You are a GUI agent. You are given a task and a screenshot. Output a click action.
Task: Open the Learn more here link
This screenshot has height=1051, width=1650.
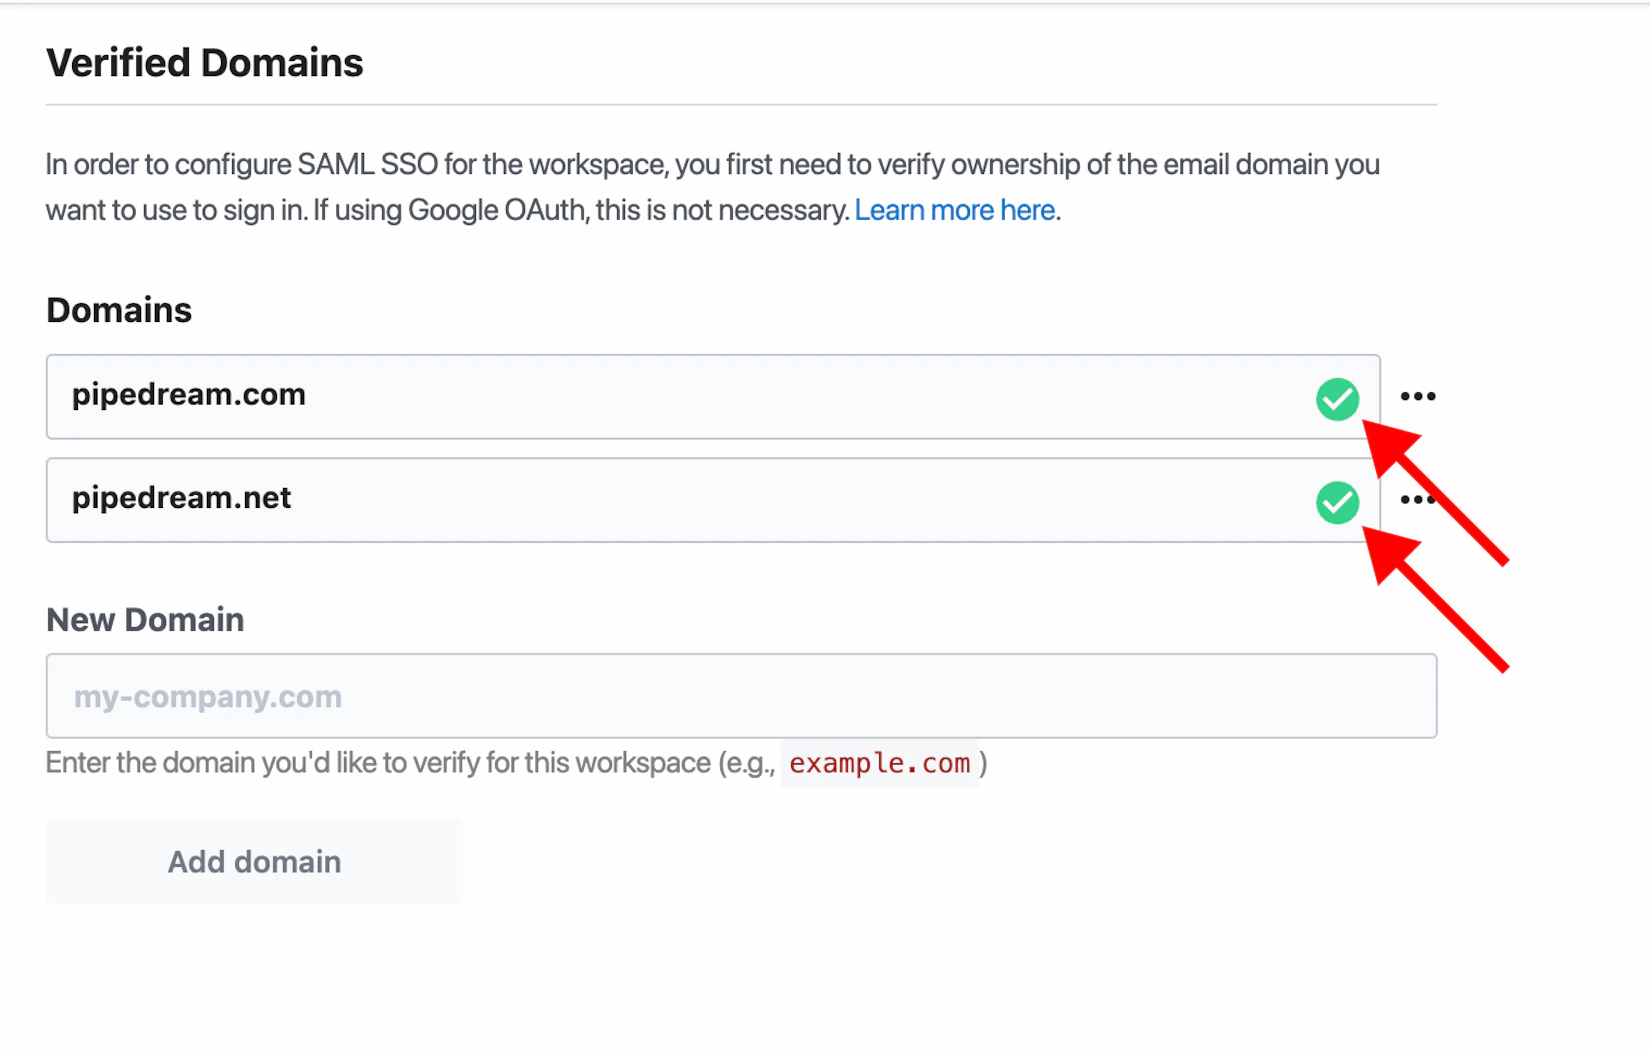coord(954,210)
